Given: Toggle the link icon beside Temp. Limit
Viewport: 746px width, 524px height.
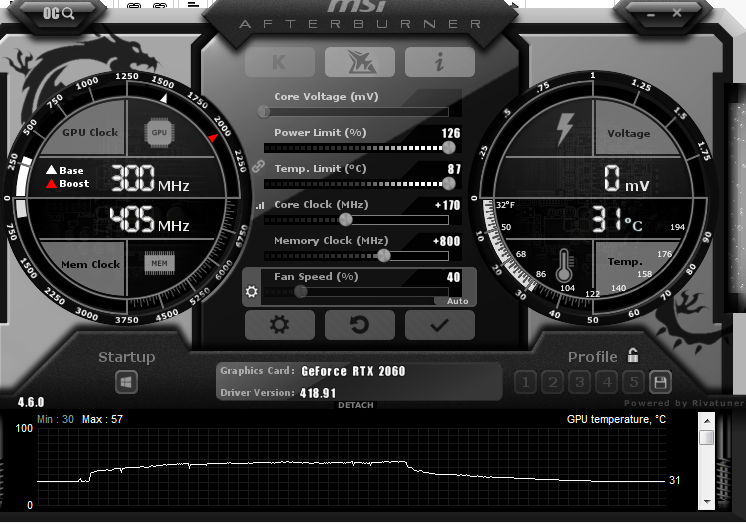Looking at the screenshot, I should coord(258,166).
